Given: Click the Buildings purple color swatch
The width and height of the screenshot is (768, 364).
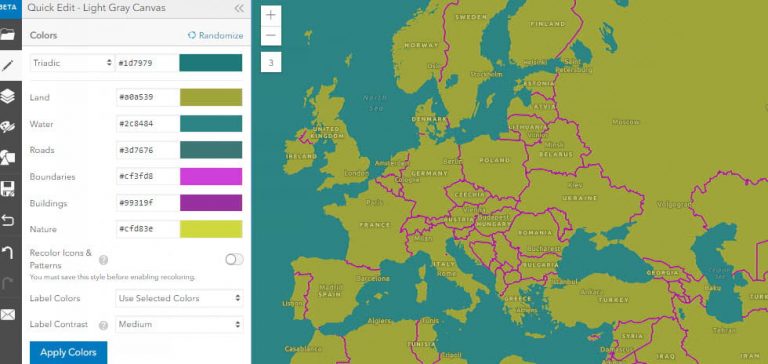Looking at the screenshot, I should (x=211, y=203).
